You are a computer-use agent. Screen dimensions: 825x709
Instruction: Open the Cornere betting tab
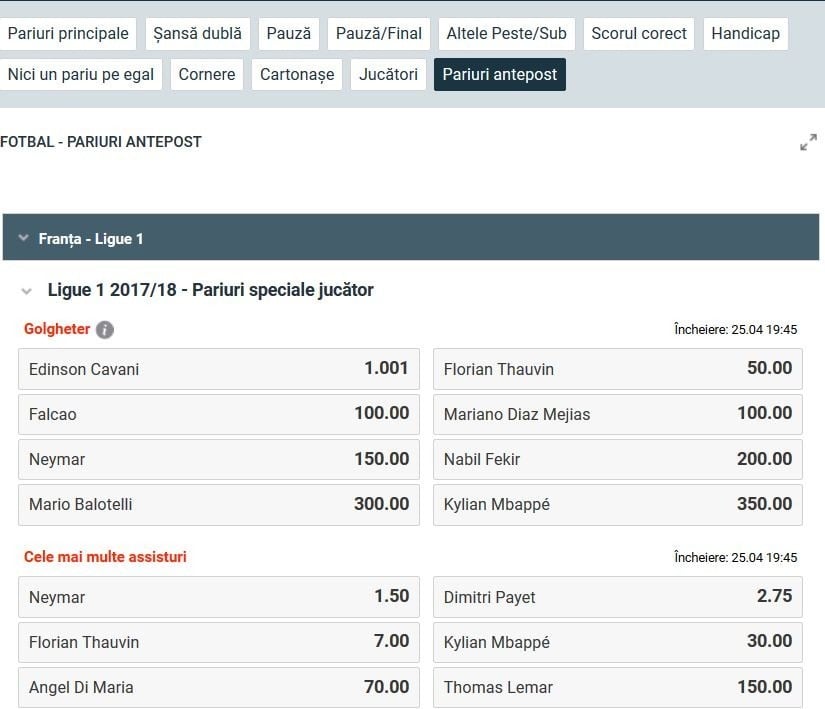pos(207,74)
